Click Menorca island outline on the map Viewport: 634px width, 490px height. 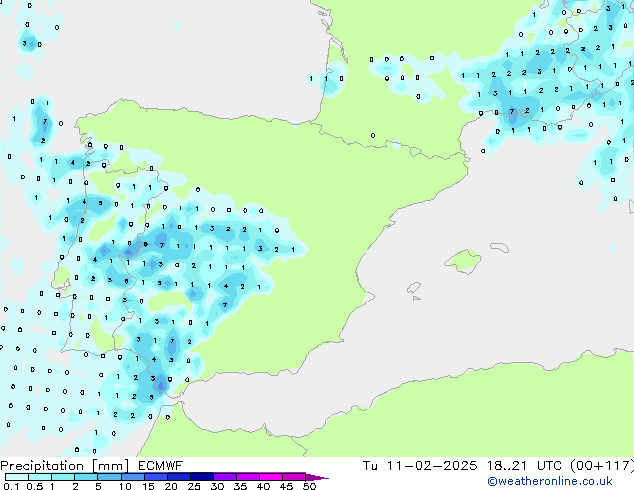point(499,247)
